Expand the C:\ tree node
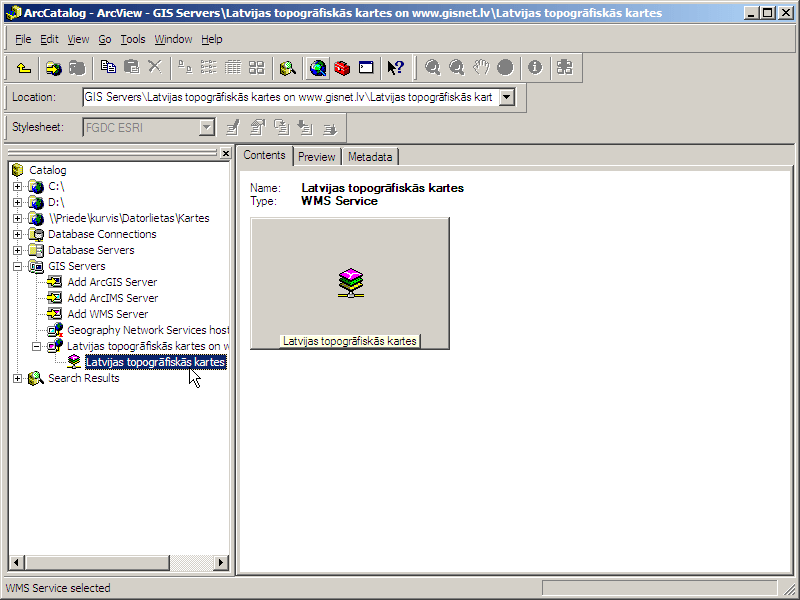The width and height of the screenshot is (800, 600). coord(17,187)
